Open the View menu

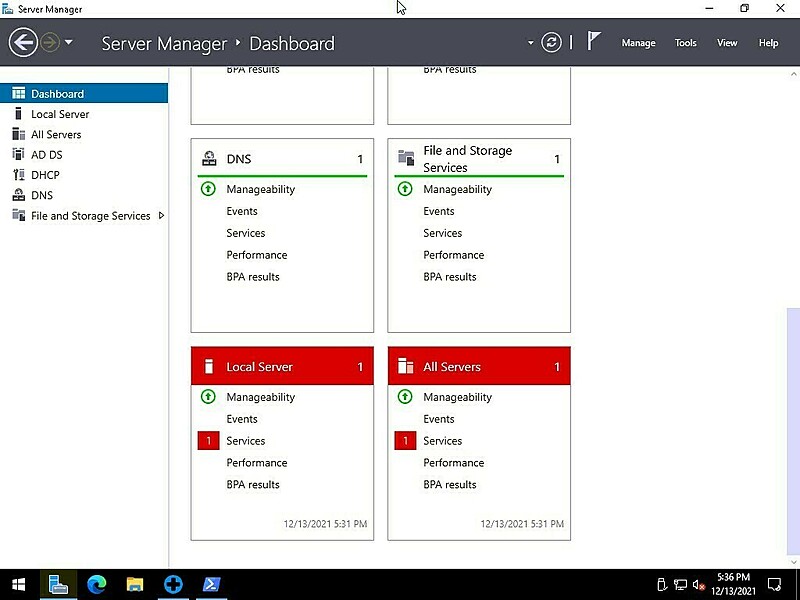pyautogui.click(x=727, y=43)
